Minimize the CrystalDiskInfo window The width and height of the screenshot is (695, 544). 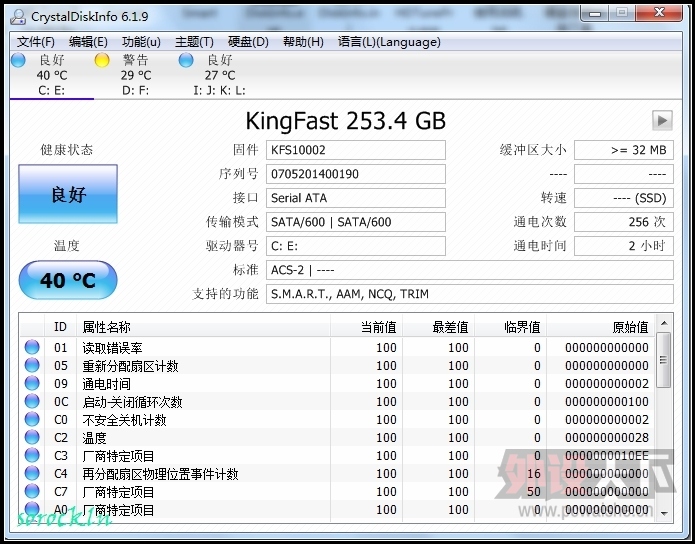click(x=595, y=14)
